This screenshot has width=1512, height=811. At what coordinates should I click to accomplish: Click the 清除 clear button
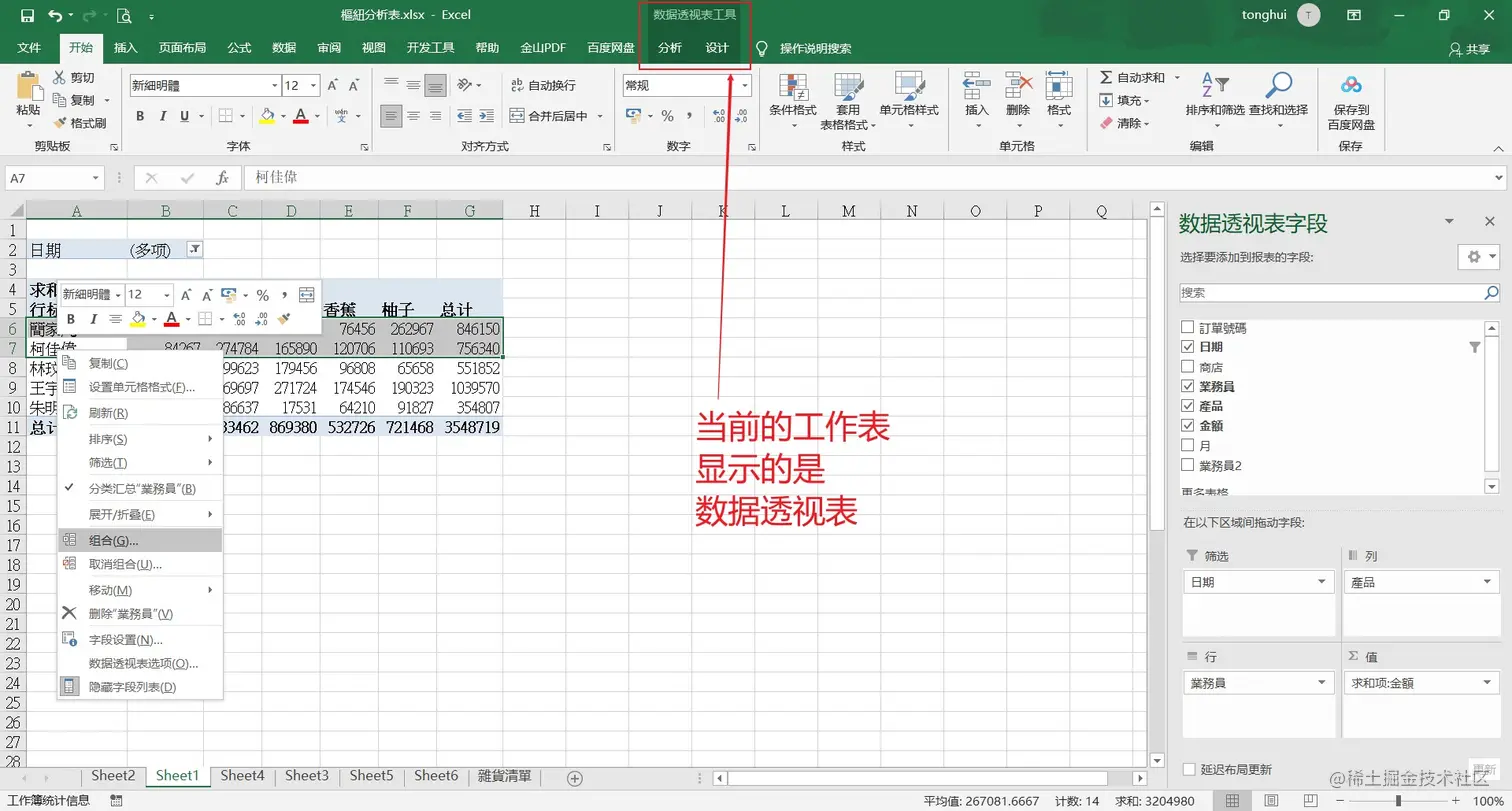[1124, 123]
